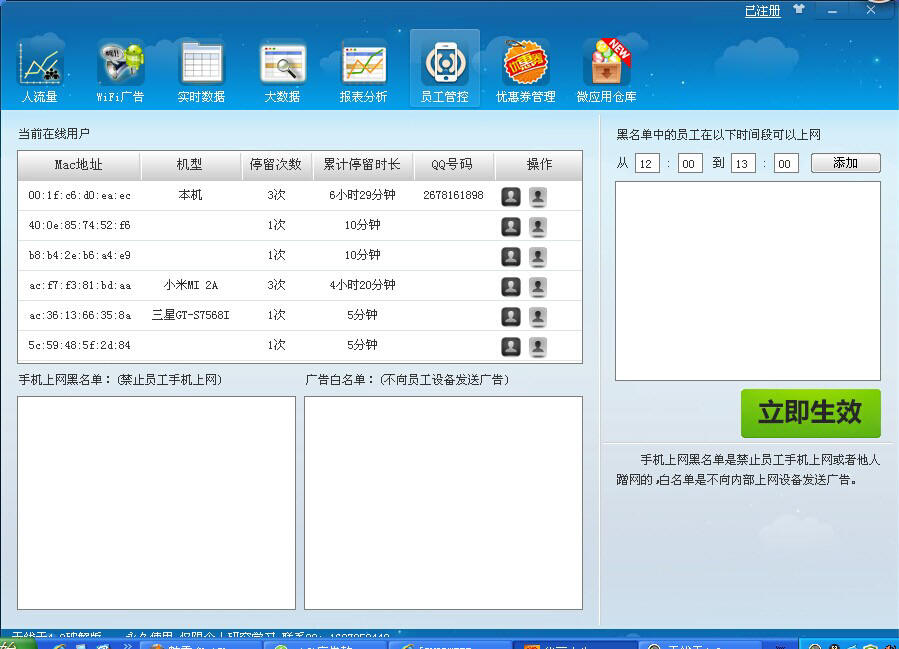Image resolution: width=899 pixels, height=649 pixels.
Task: Click dark user icon for 5c:59:48:5f:2d:84 row
Action: click(x=511, y=346)
